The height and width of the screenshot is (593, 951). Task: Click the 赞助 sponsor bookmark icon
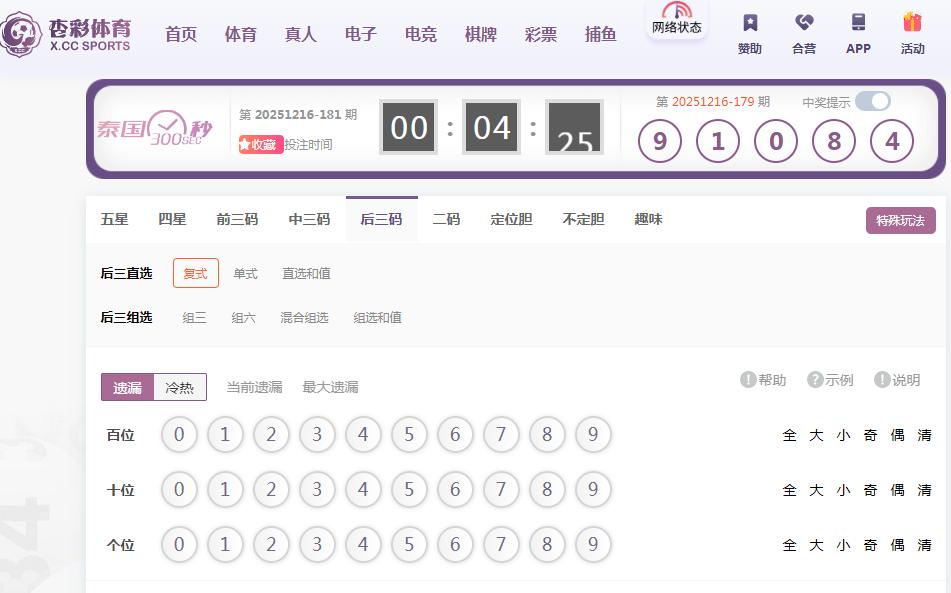tap(750, 23)
